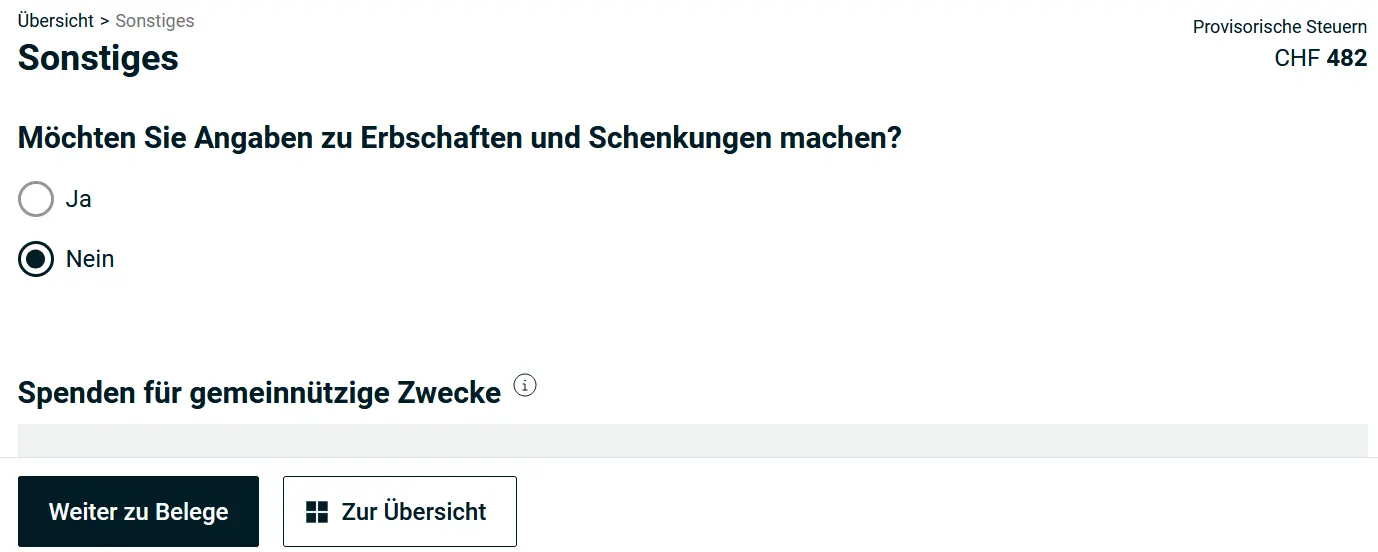The height and width of the screenshot is (552, 1378).
Task: Select the Nein radio button
Action: point(36,259)
